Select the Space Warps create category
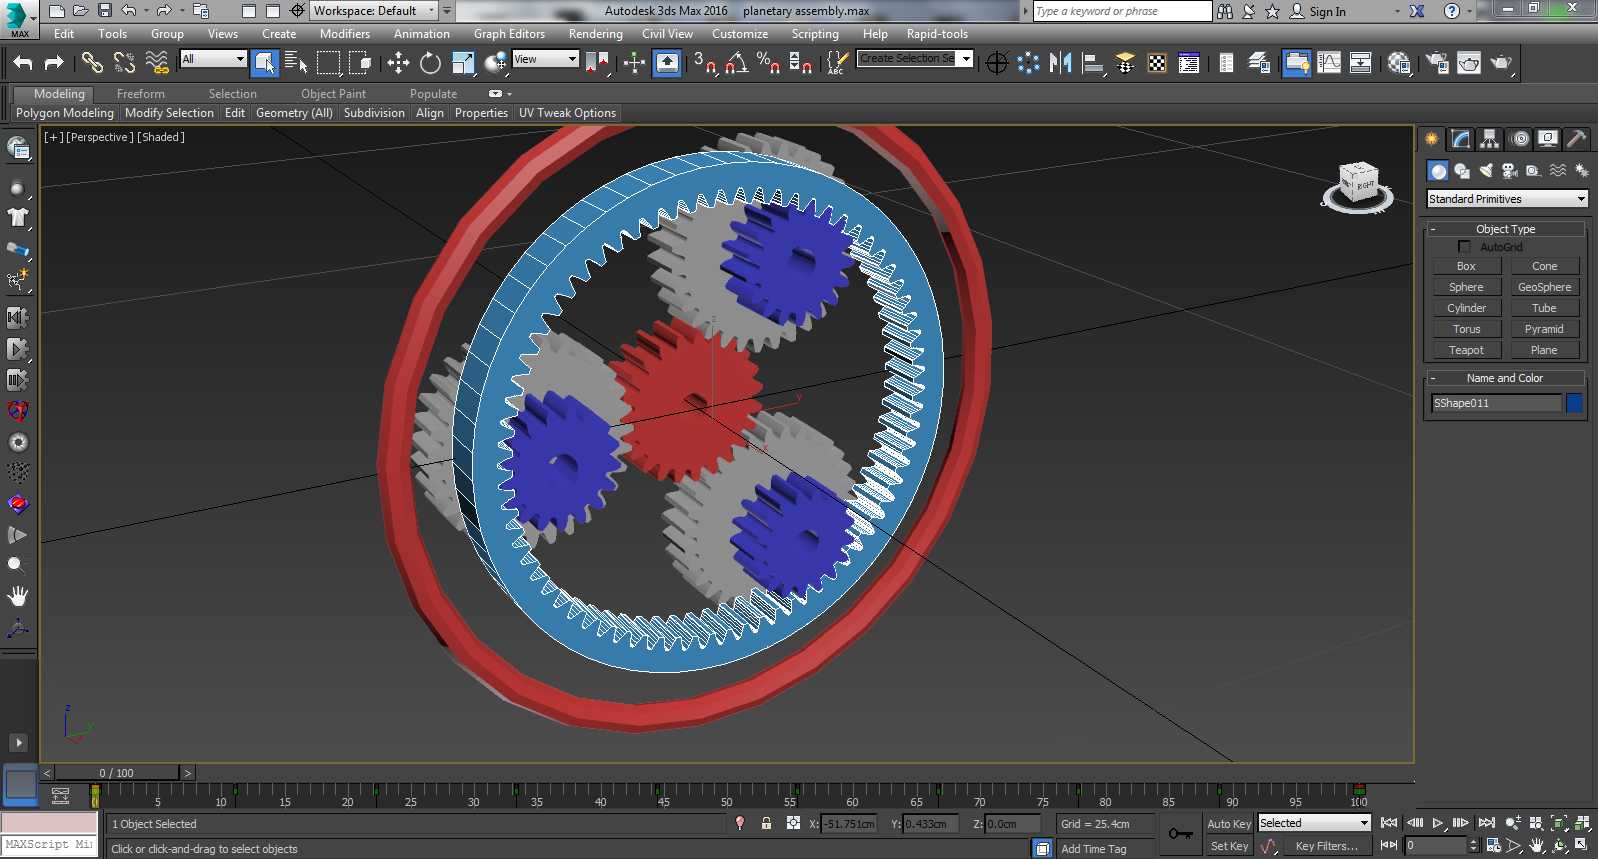The width and height of the screenshot is (1598, 859). point(1558,171)
